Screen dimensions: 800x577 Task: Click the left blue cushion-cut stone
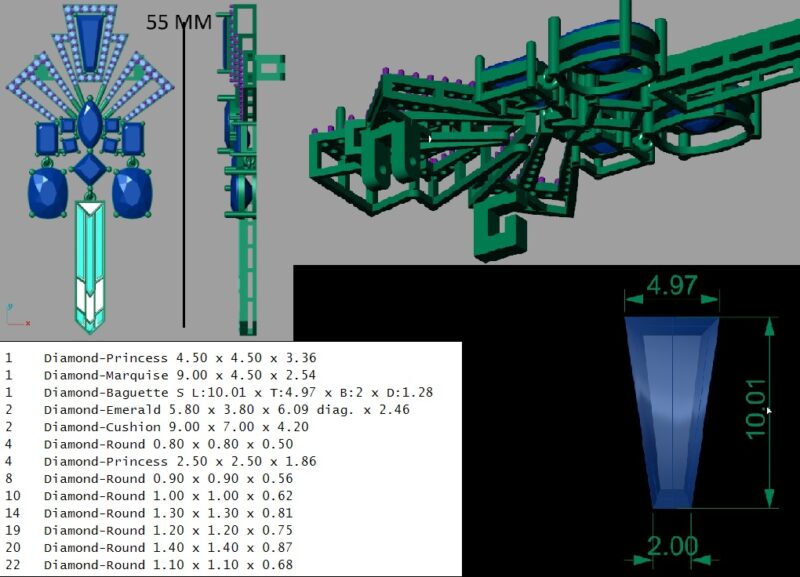tap(48, 193)
